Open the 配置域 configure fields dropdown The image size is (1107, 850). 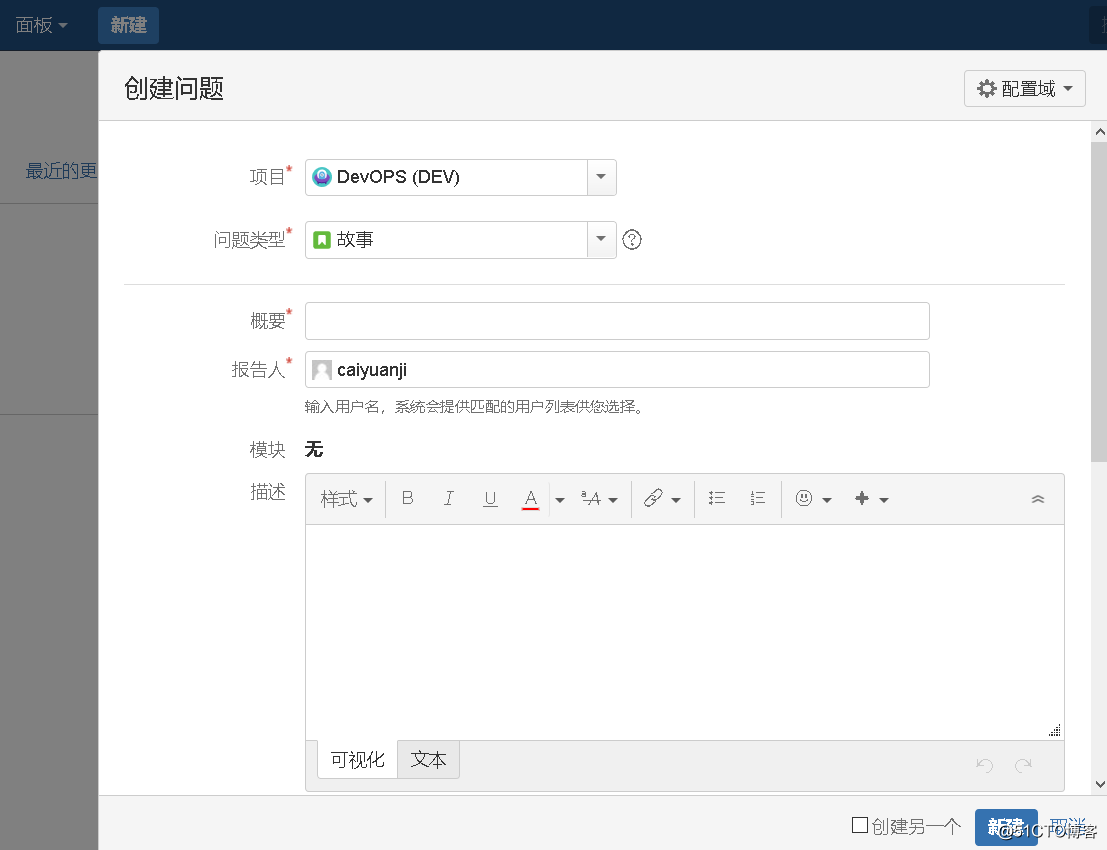1024,88
